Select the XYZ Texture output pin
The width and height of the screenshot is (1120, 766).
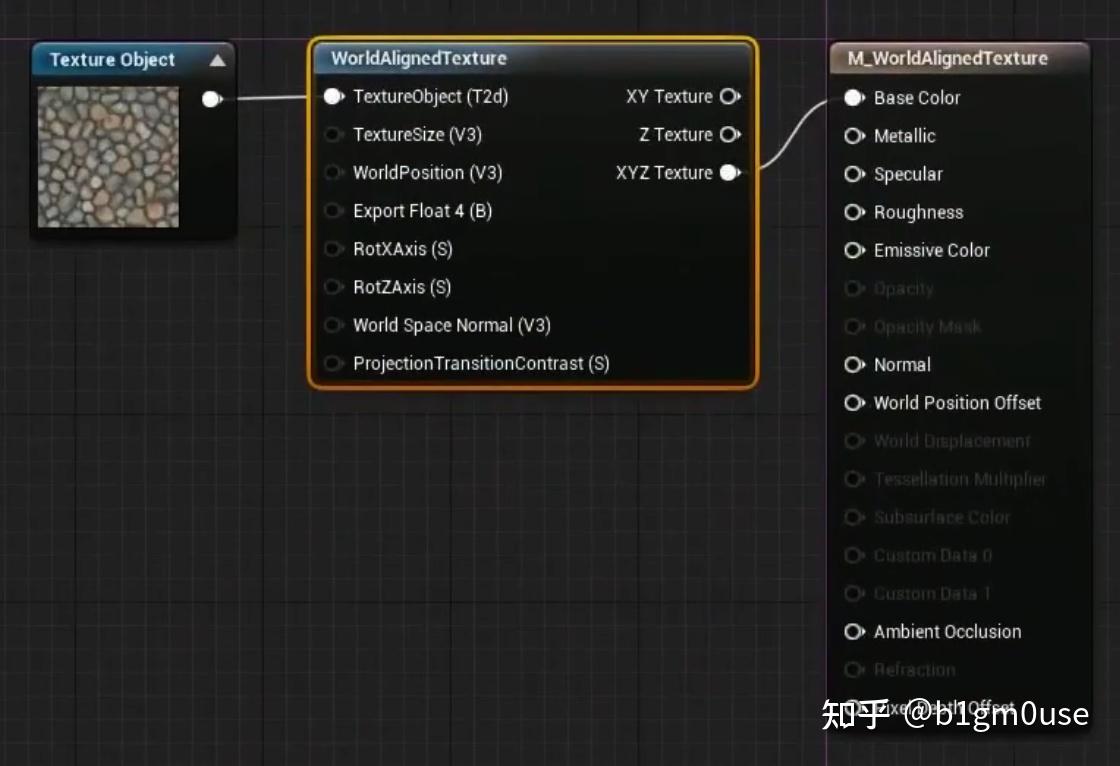coord(729,172)
